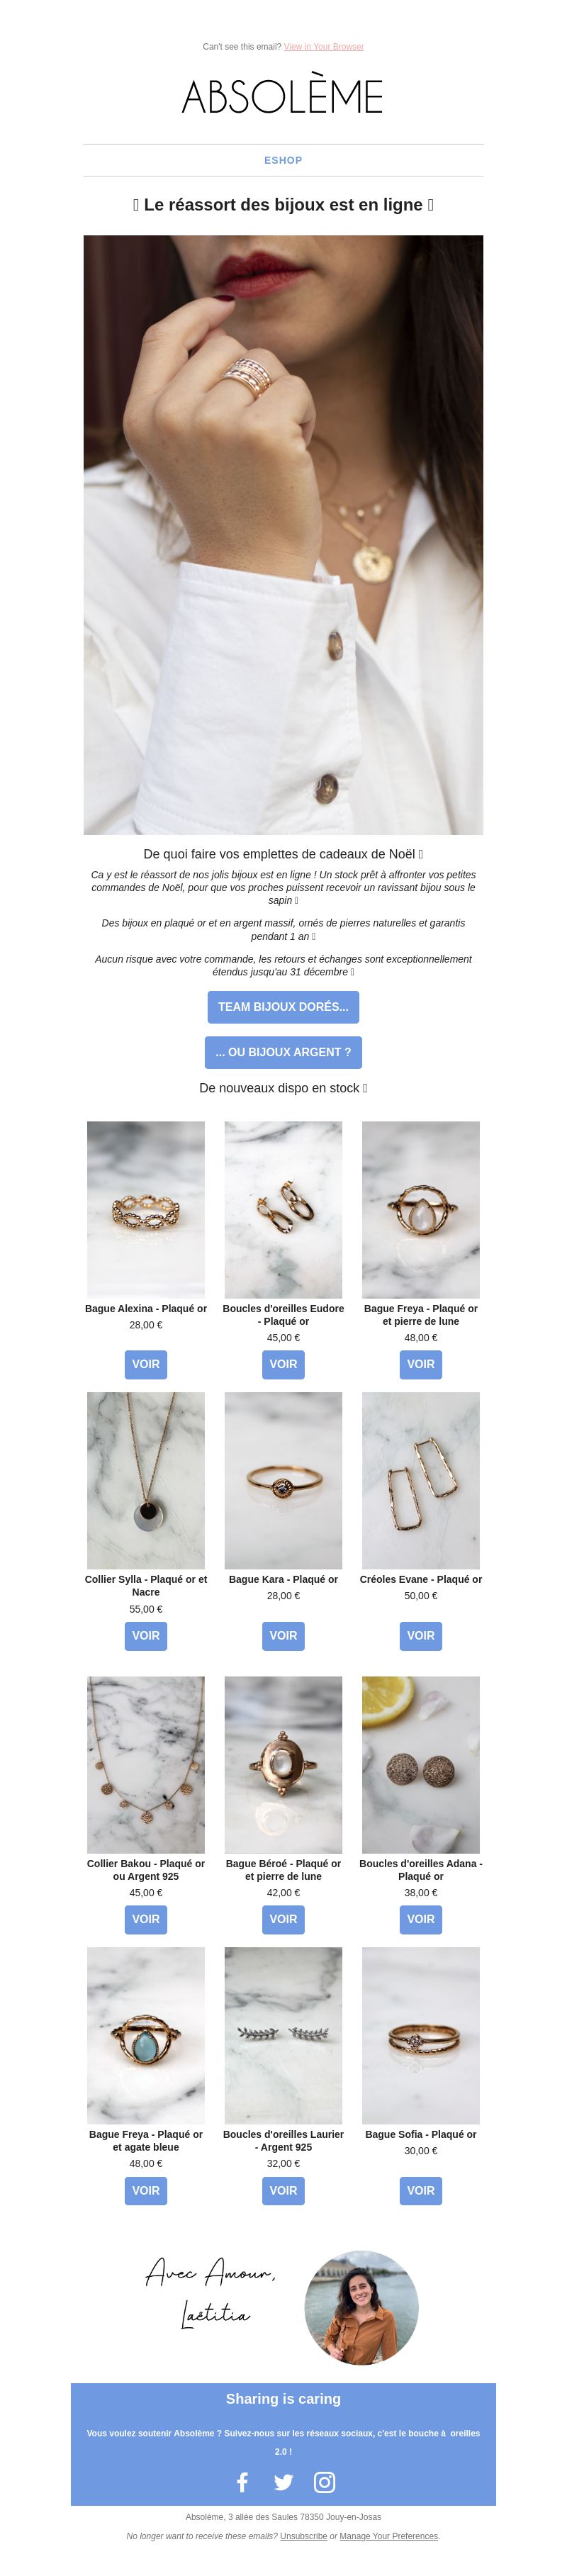Follow the Unsubscribe link

click(303, 2535)
